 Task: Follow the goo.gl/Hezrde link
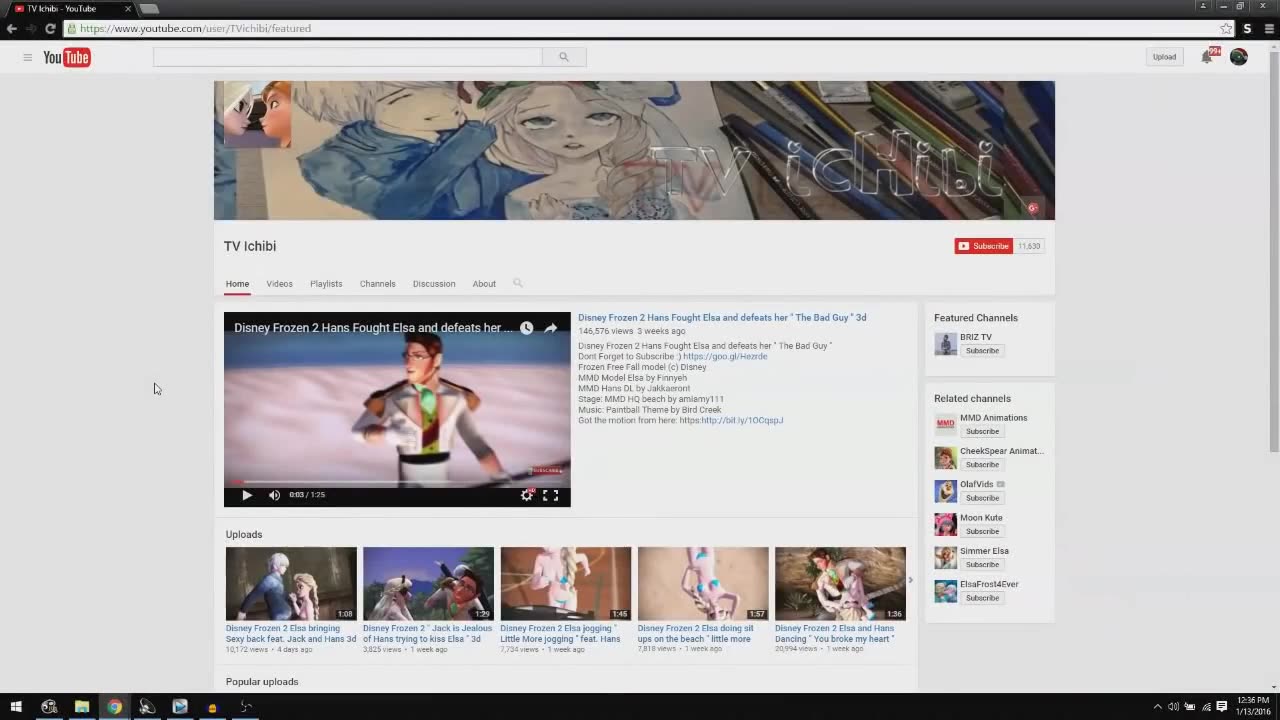pos(725,357)
